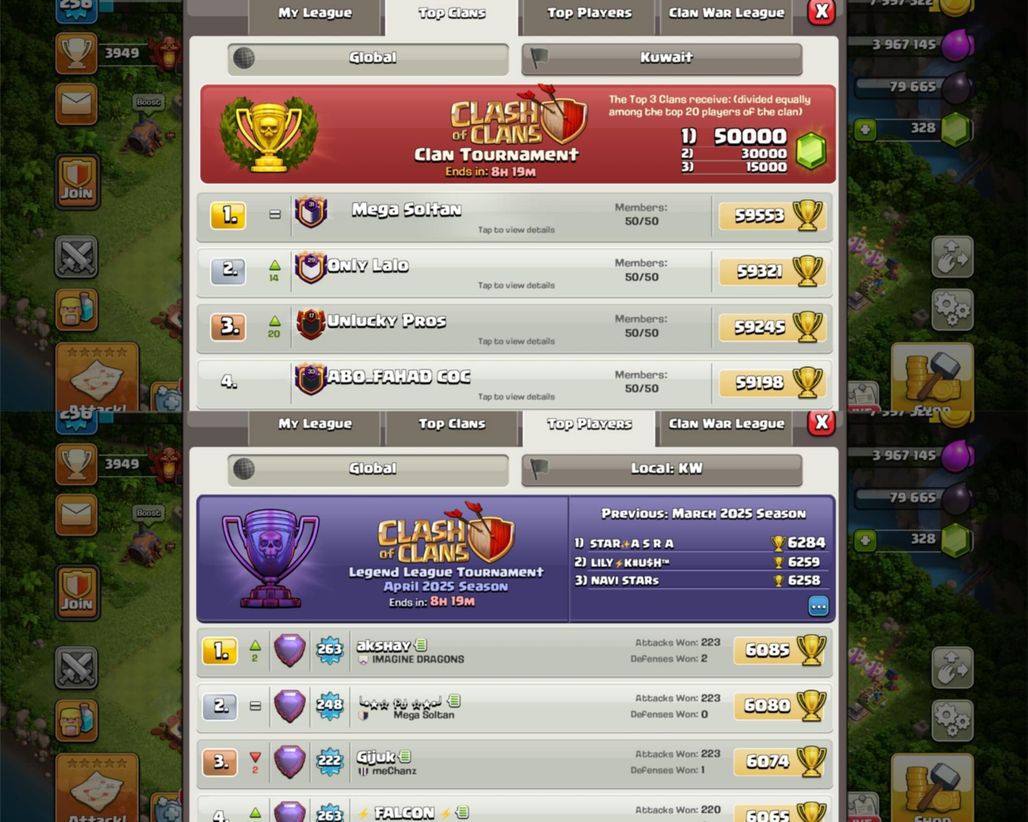Select the Local: KW players filter
1028x822 pixels.
662,469
